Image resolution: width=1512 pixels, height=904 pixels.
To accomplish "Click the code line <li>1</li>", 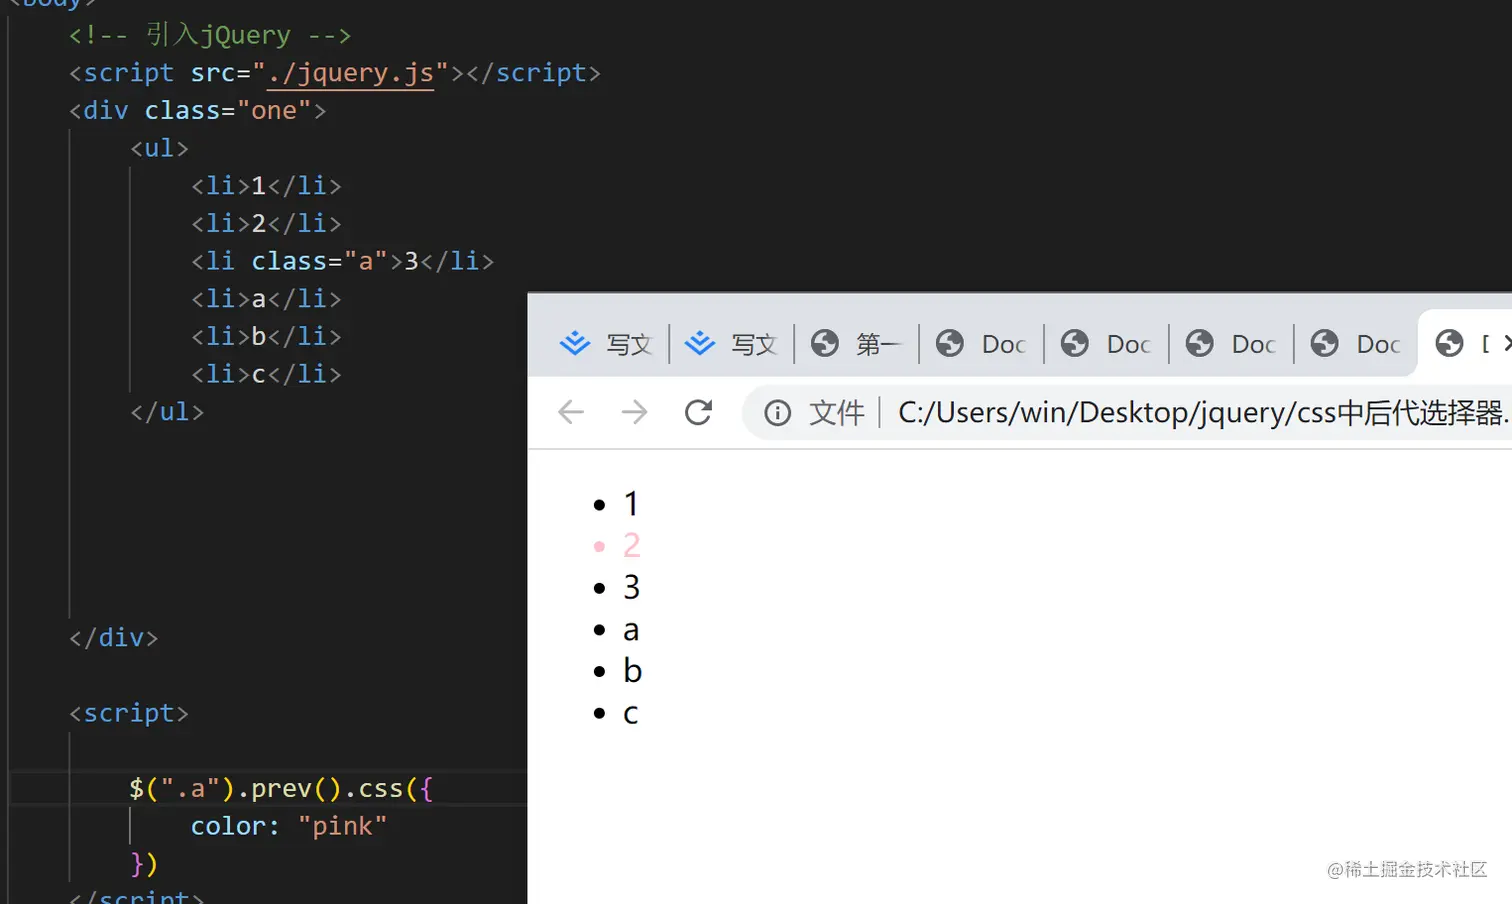I will coord(266,186).
